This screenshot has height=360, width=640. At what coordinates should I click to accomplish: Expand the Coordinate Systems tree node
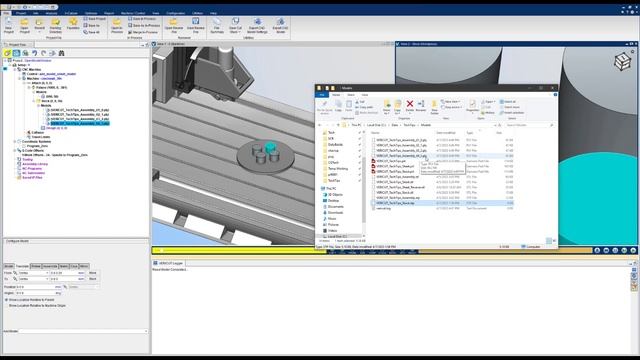click(x=15, y=142)
